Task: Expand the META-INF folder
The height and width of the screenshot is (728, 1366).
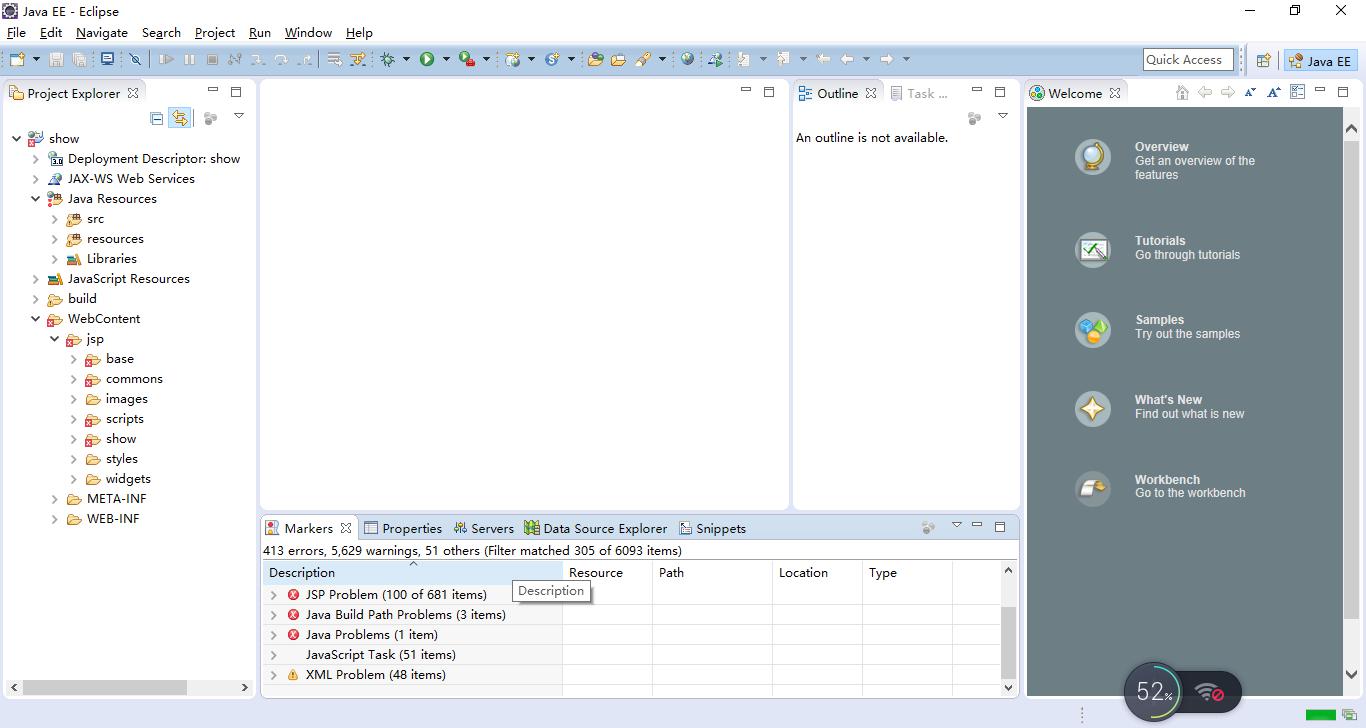Action: [x=54, y=499]
